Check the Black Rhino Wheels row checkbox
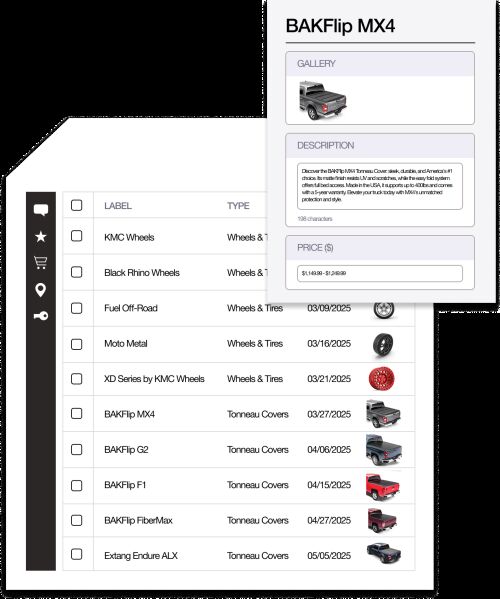This screenshot has width=500, height=599. pyautogui.click(x=77, y=272)
